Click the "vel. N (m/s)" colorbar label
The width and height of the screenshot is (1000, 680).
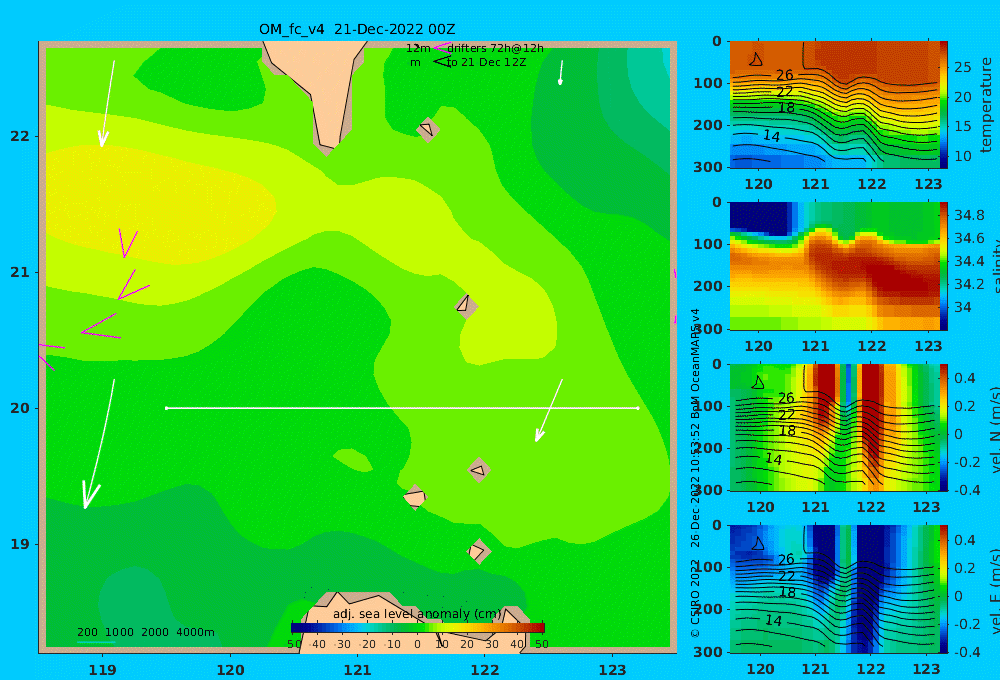tap(994, 428)
